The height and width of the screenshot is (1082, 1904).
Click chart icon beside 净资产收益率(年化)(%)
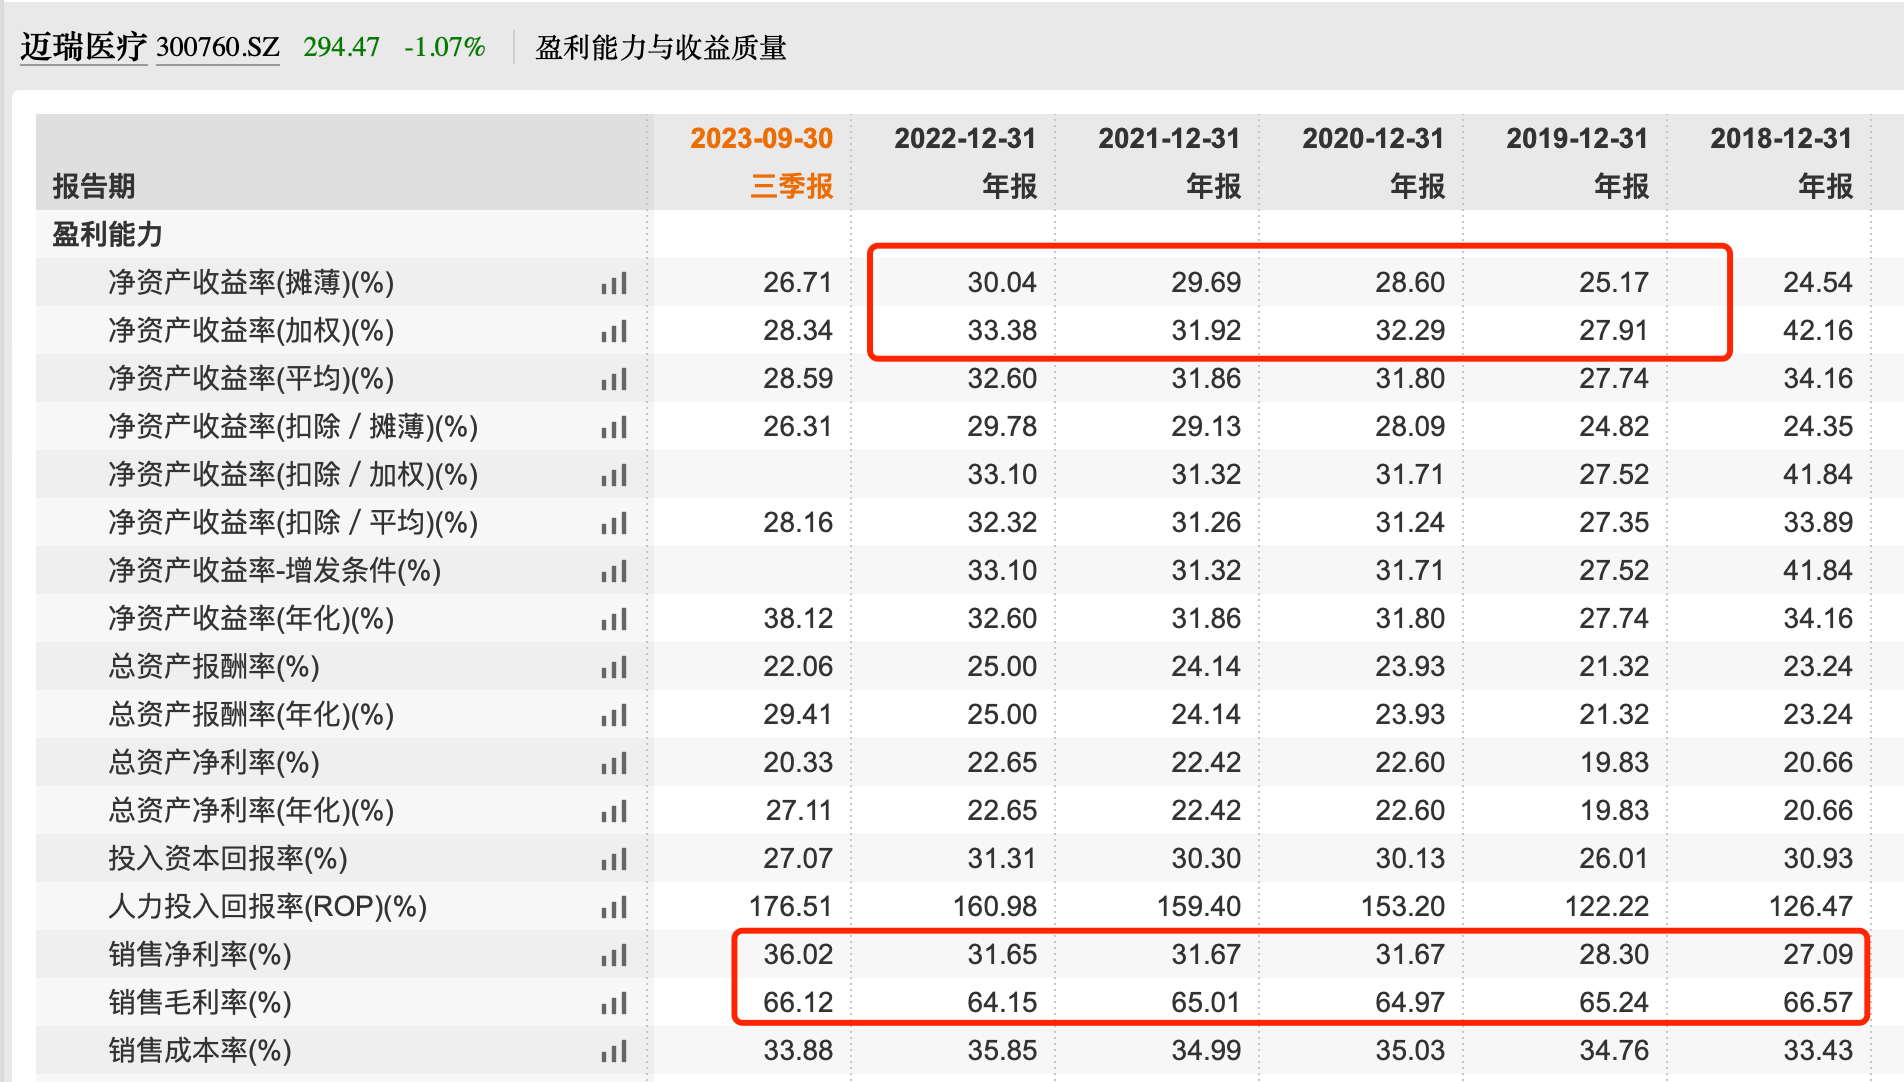(616, 618)
